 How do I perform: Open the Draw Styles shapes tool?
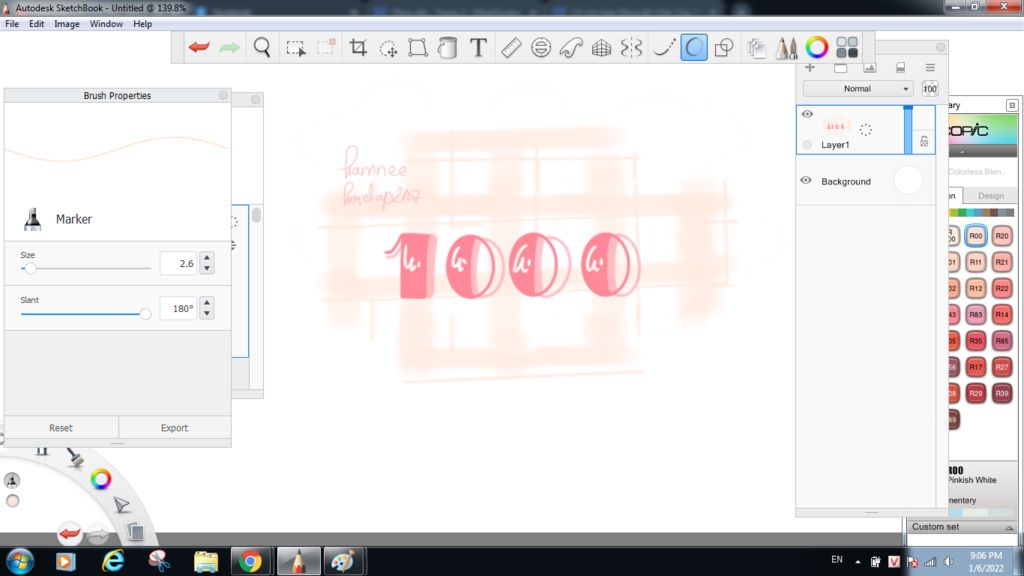pos(724,48)
